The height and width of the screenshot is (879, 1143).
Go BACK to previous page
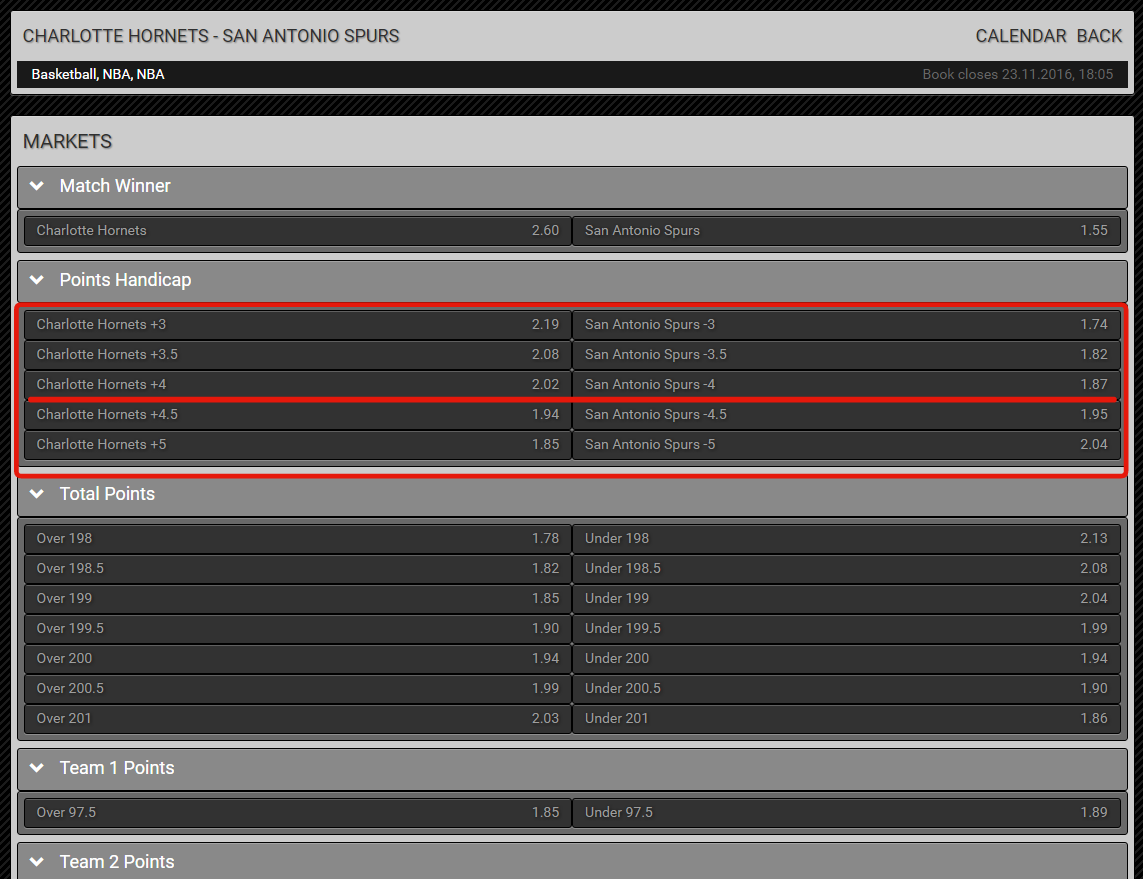pyautogui.click(x=1099, y=36)
